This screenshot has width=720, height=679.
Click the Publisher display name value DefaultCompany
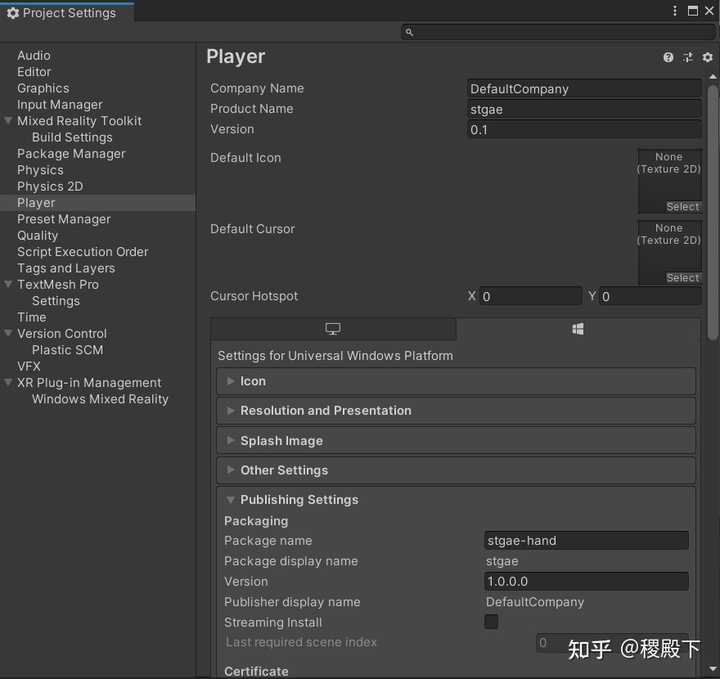[x=535, y=601]
